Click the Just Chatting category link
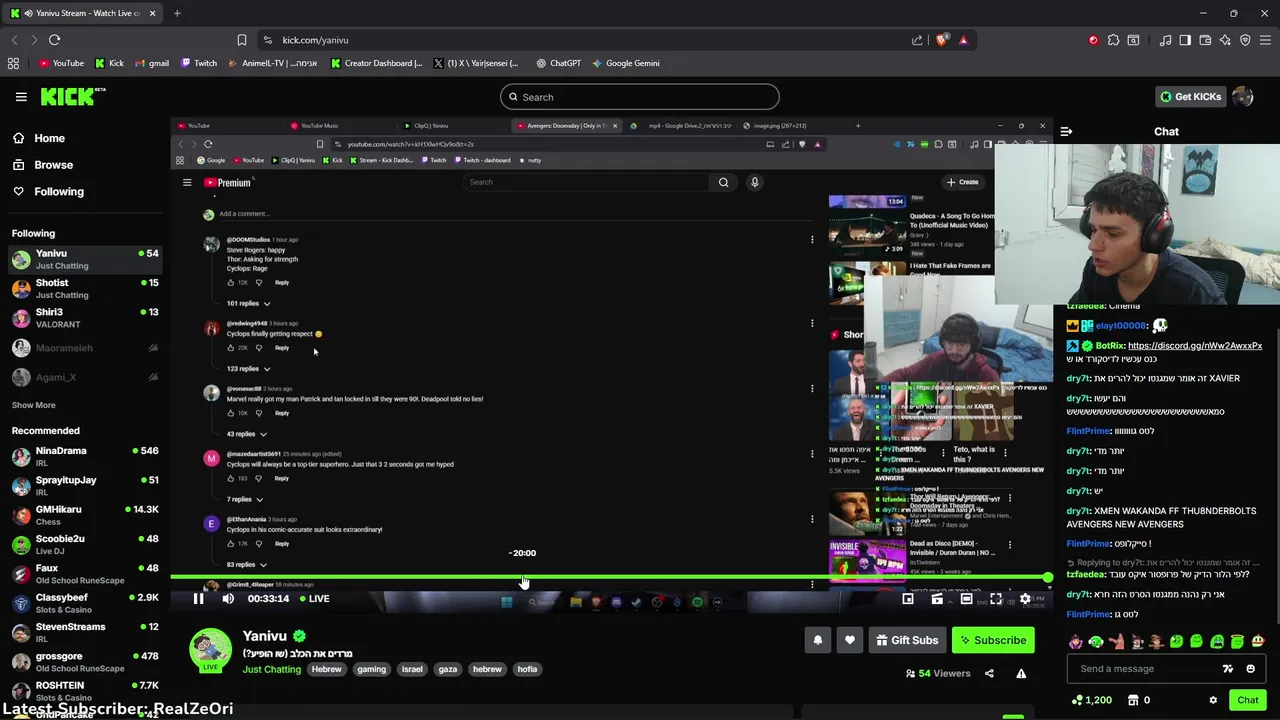The width and height of the screenshot is (1280, 720). 271,669
